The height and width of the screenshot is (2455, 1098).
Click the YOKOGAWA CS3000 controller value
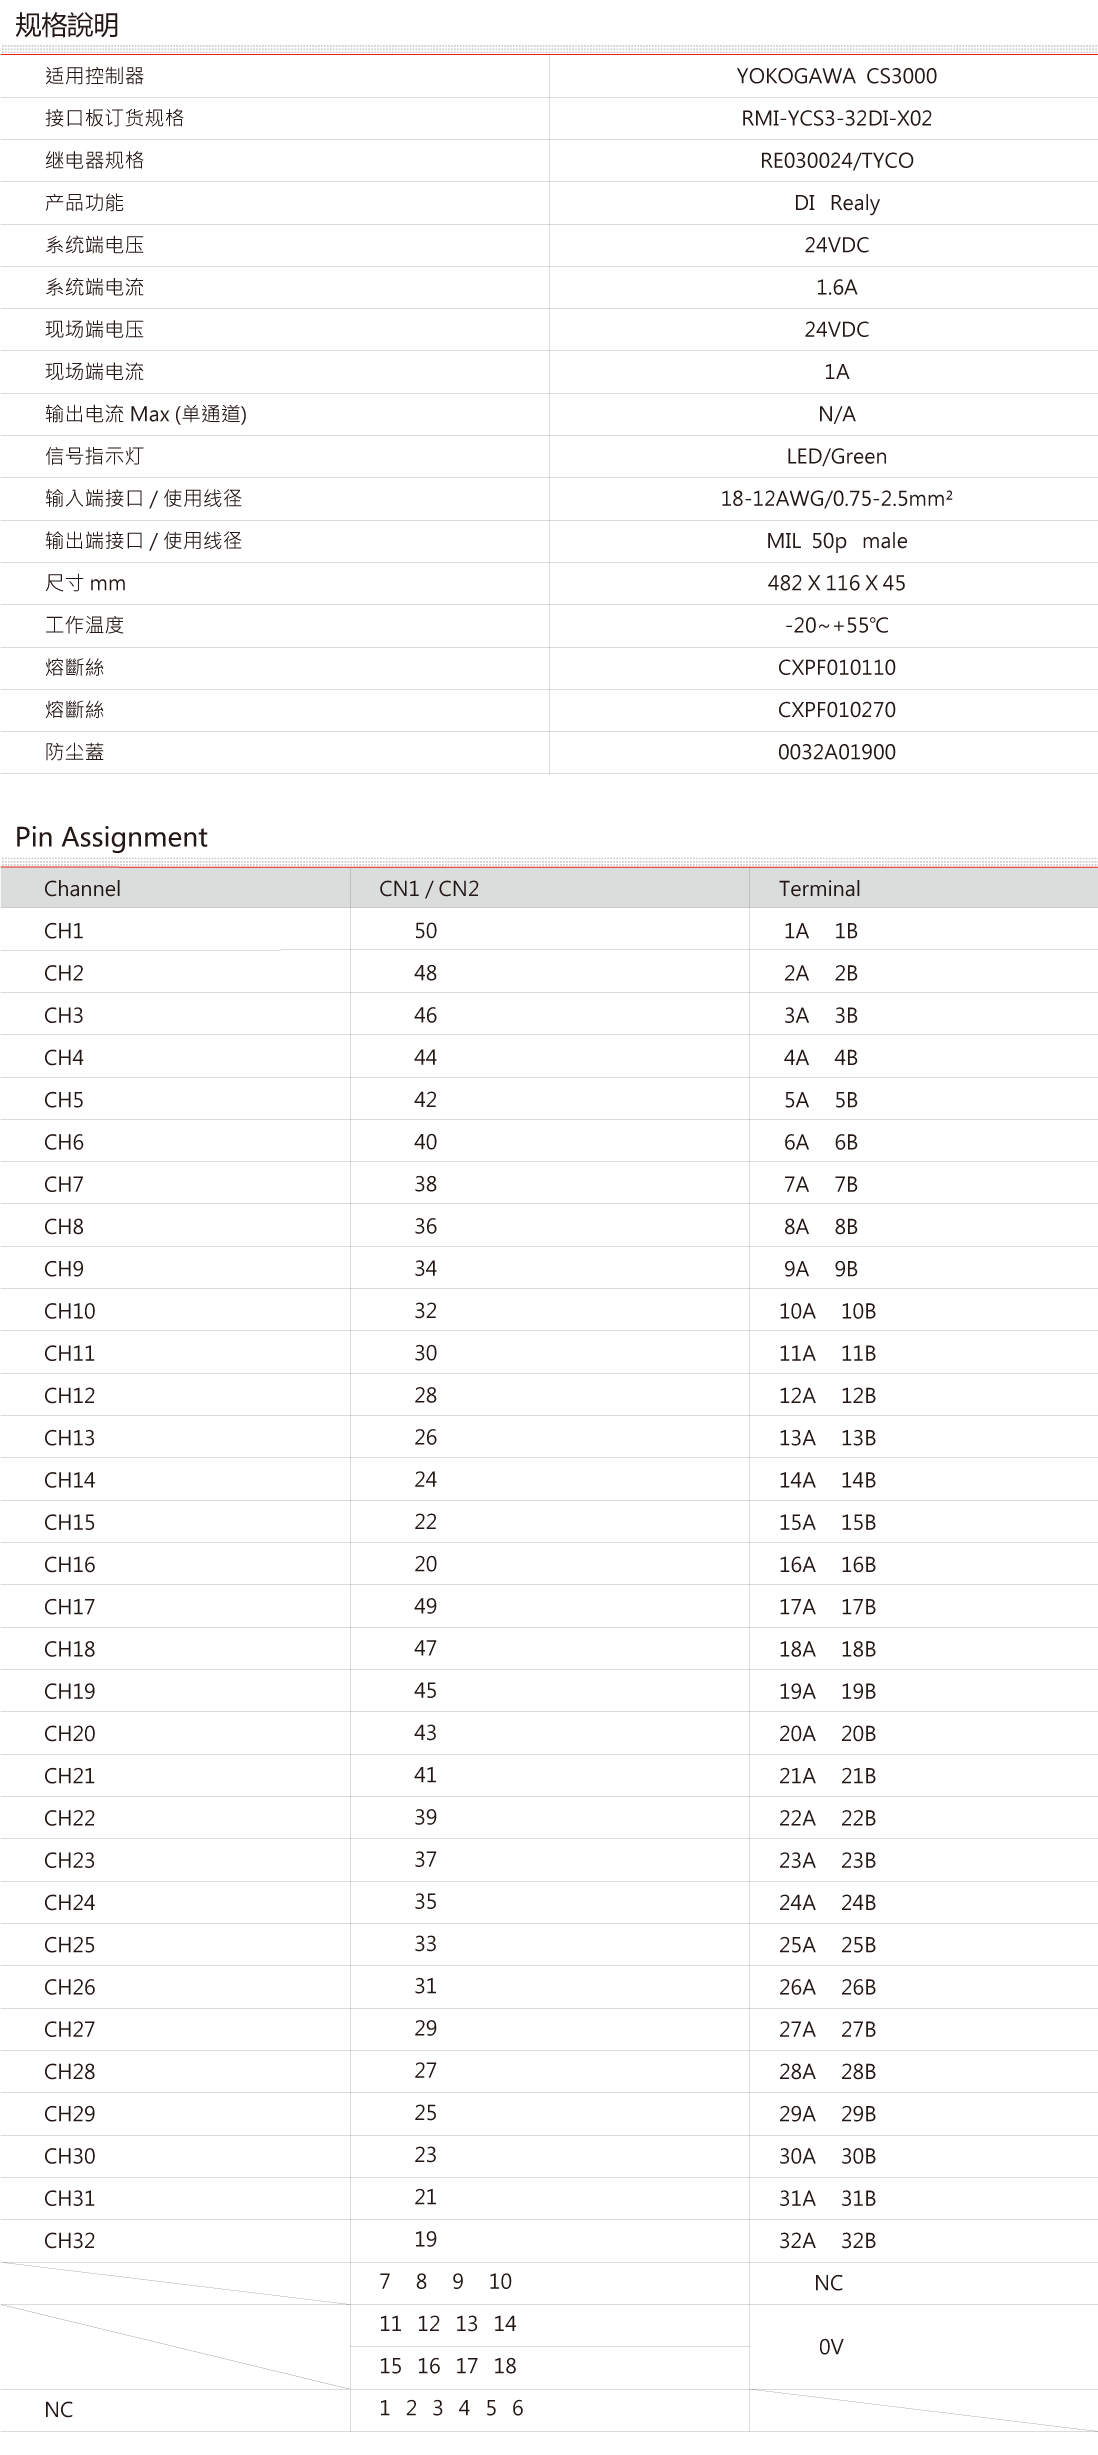tap(836, 76)
